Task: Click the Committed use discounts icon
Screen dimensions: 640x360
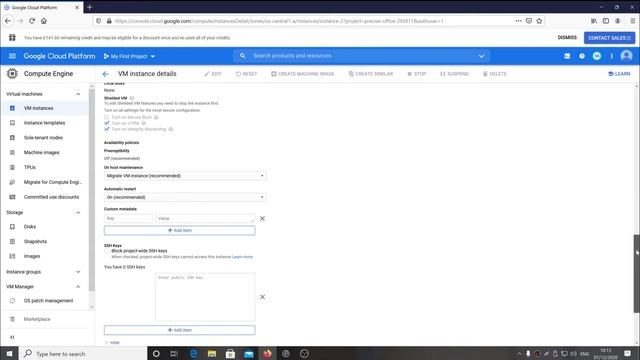Action: 12,197
